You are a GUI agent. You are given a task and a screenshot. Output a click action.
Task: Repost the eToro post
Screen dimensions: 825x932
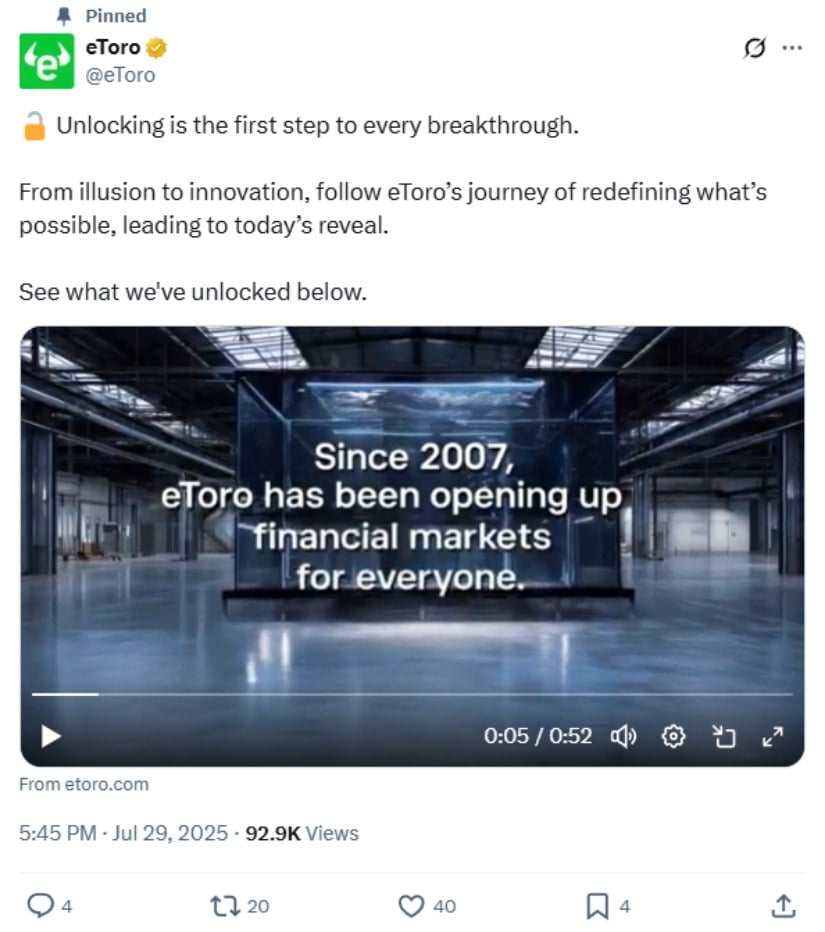(223, 906)
